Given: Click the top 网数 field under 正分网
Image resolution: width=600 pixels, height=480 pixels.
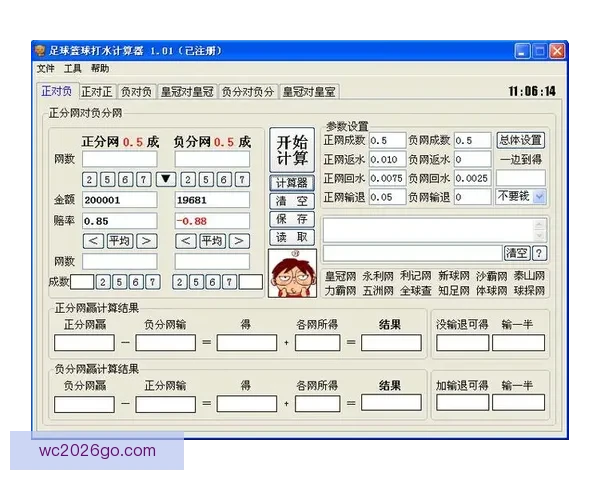Looking at the screenshot, I should (119, 159).
